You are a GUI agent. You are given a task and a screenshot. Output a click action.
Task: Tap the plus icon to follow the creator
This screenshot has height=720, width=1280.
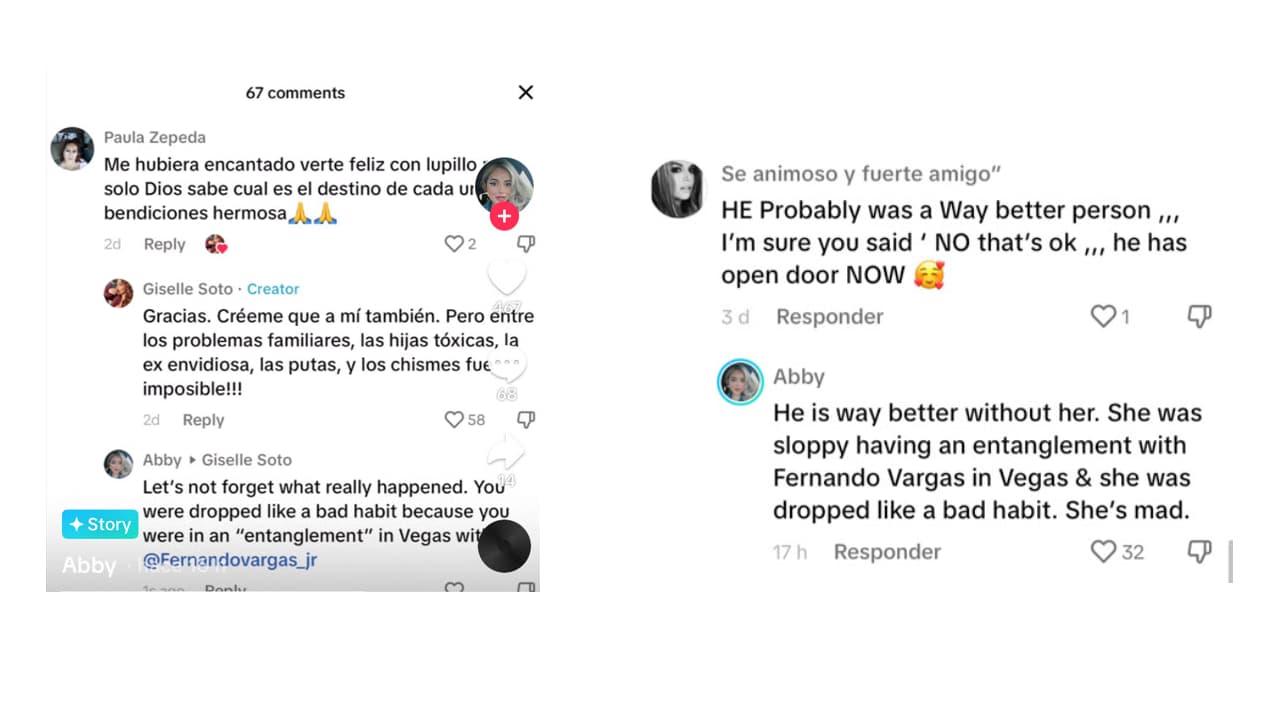[x=505, y=216]
